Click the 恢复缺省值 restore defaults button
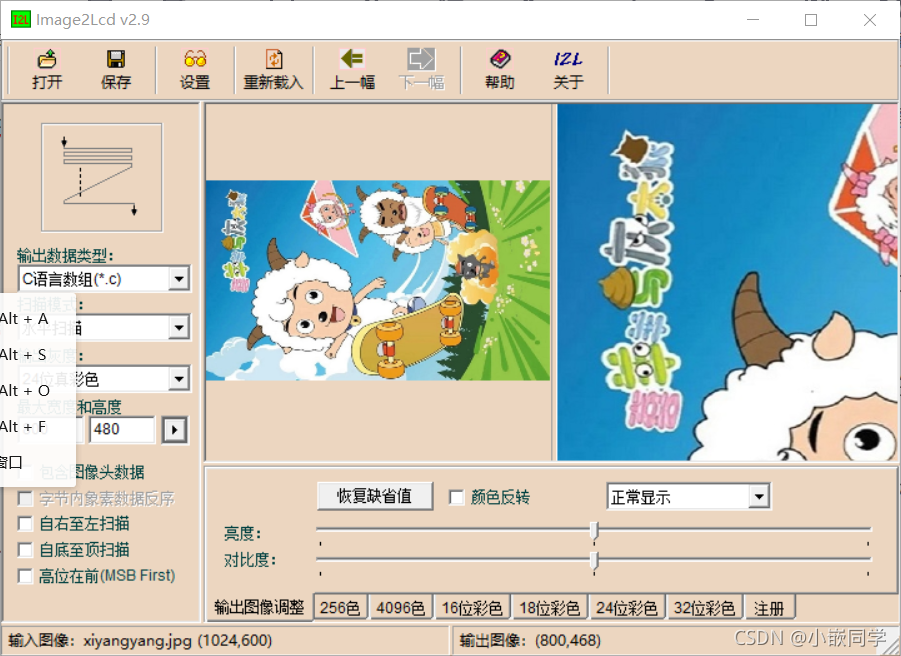 pyautogui.click(x=375, y=496)
